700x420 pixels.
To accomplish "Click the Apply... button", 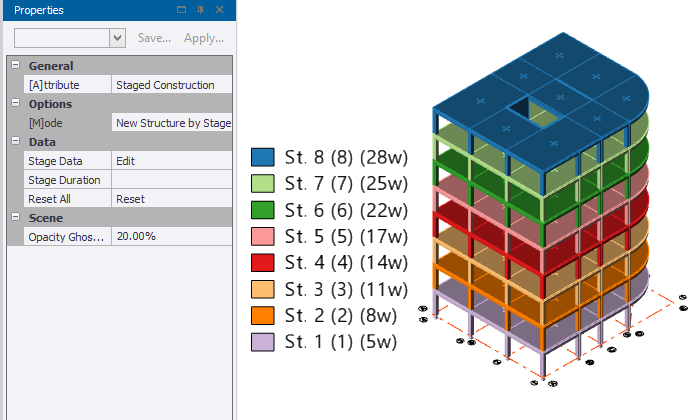I will 204,38.
